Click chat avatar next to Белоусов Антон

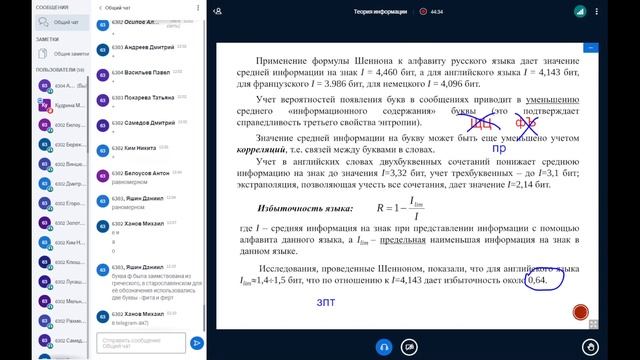click(102, 176)
